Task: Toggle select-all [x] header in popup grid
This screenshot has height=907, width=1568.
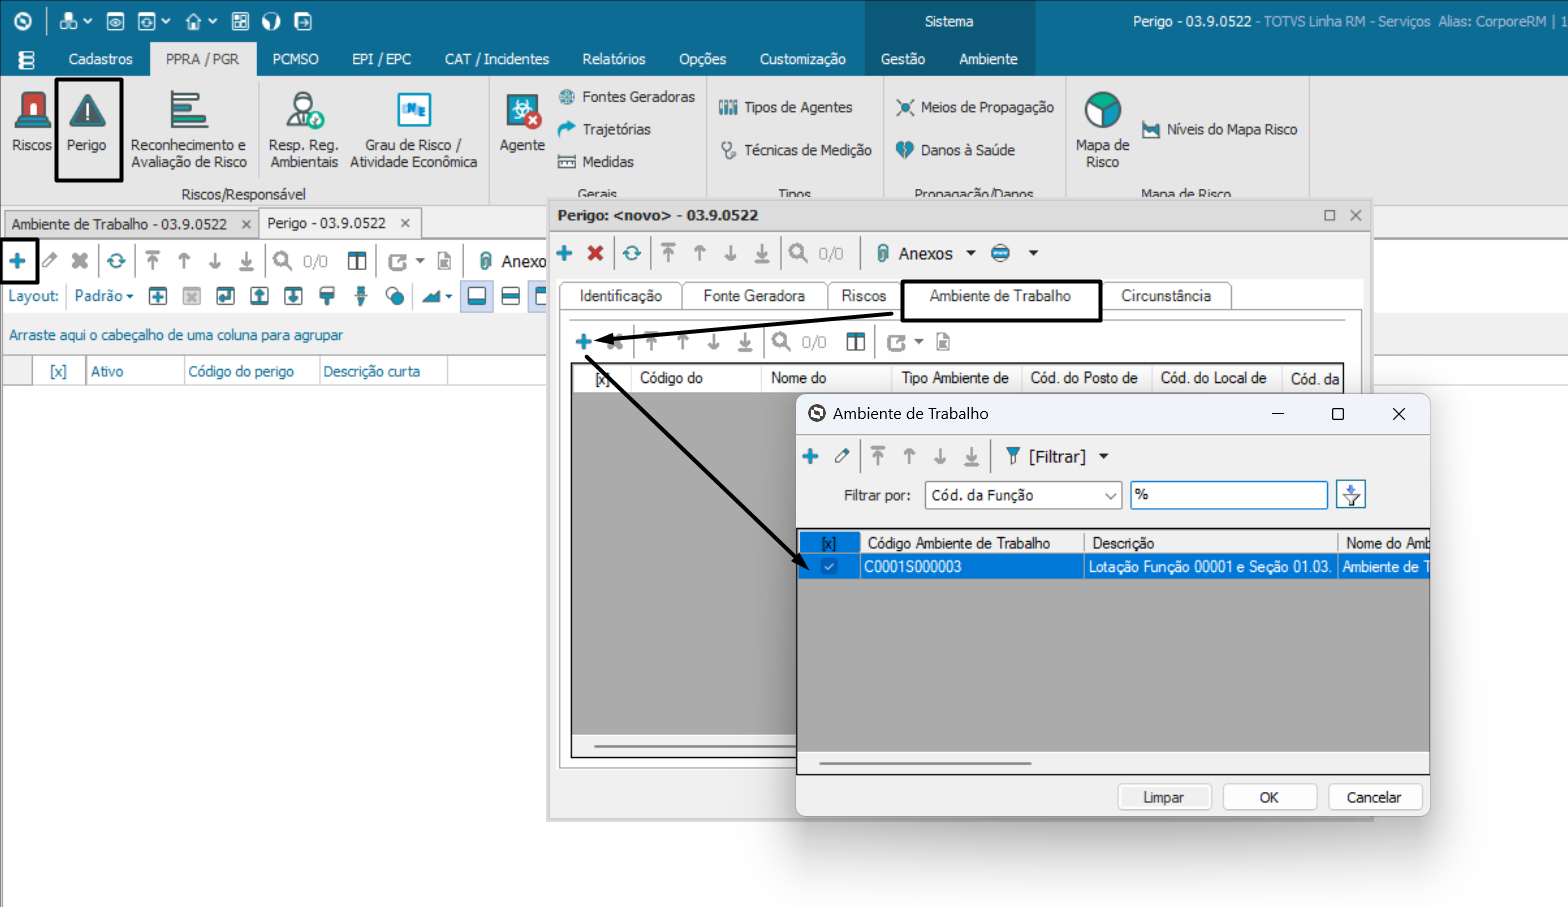Action: point(829,543)
